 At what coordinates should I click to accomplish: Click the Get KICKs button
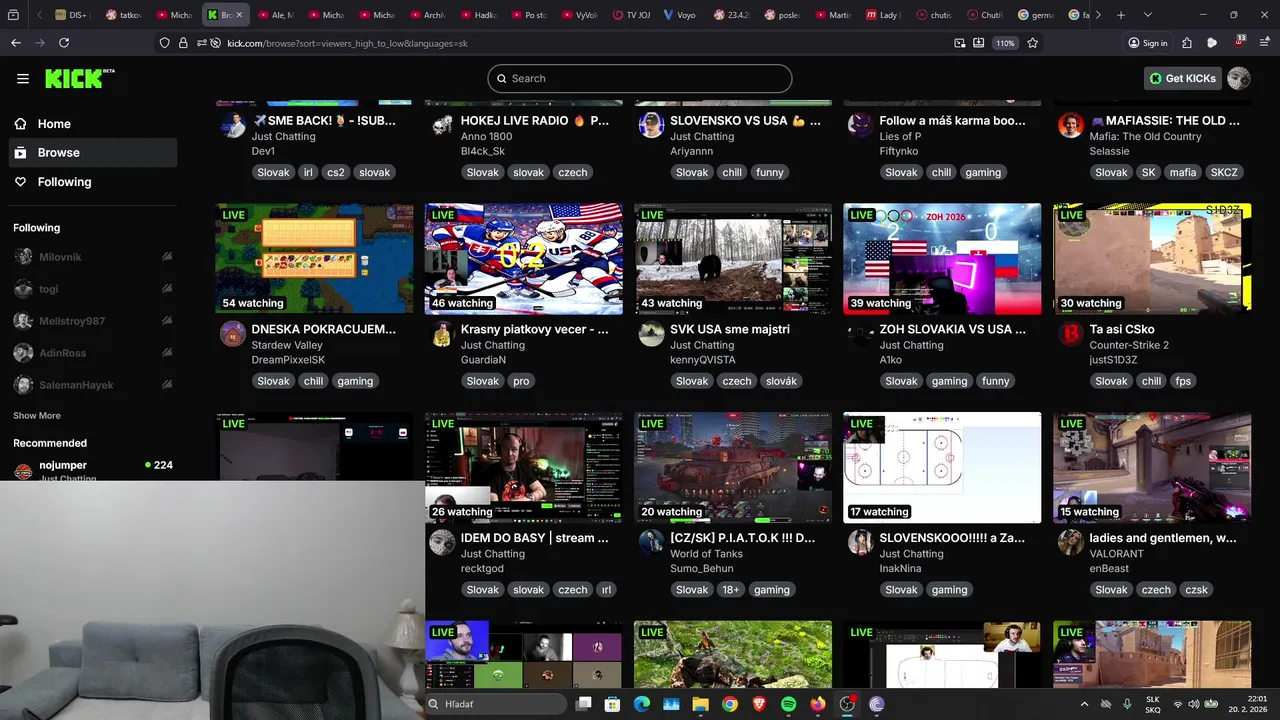(x=1183, y=78)
